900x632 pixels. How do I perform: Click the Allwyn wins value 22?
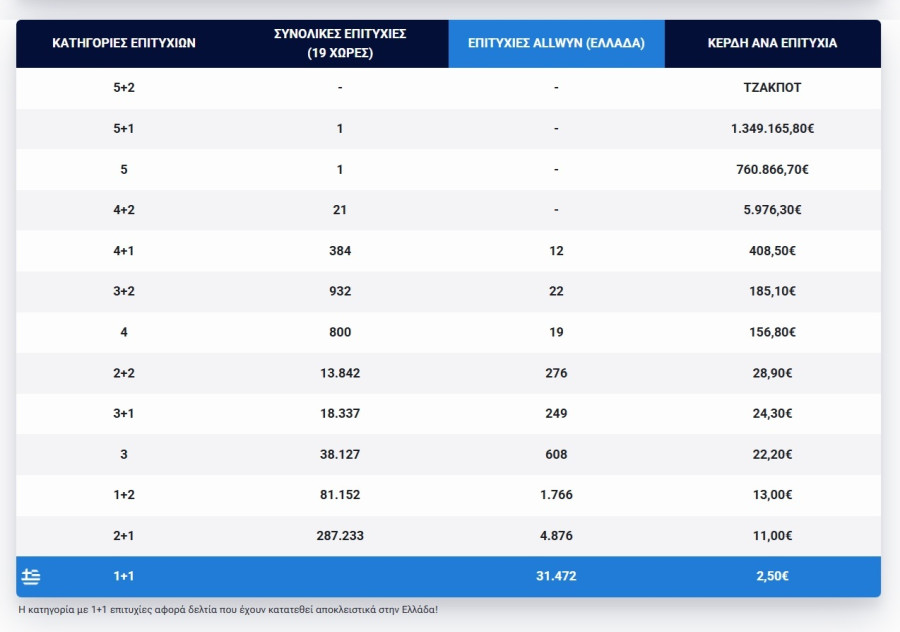[556, 292]
